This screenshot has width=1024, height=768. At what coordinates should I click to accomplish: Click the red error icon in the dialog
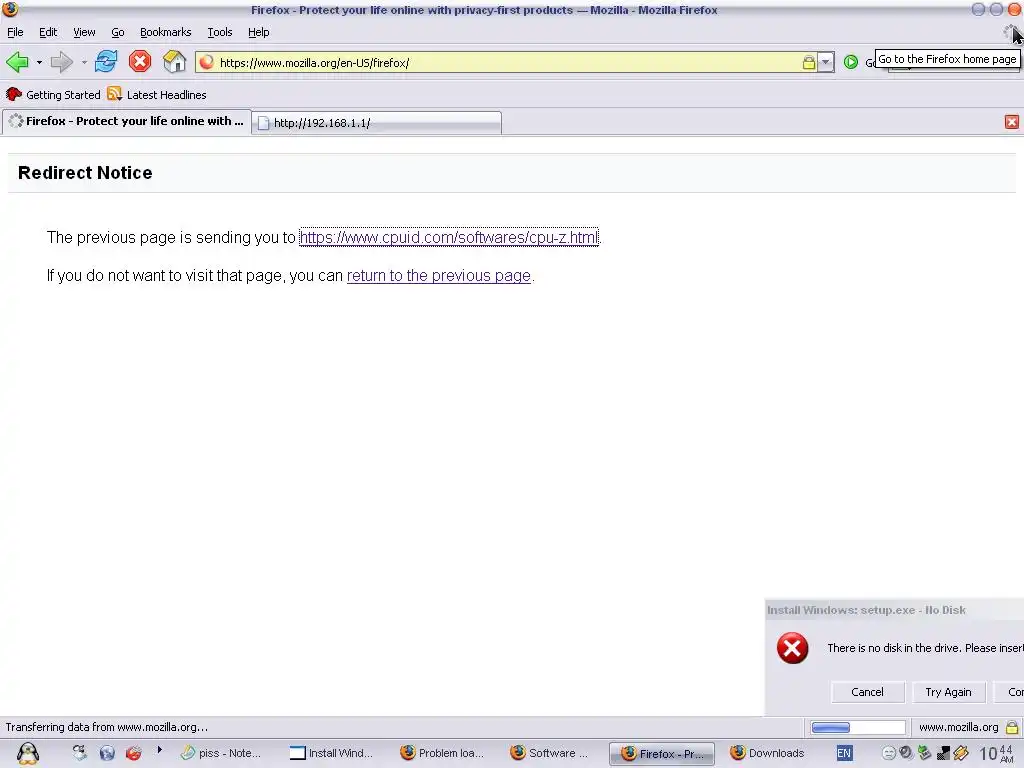792,648
